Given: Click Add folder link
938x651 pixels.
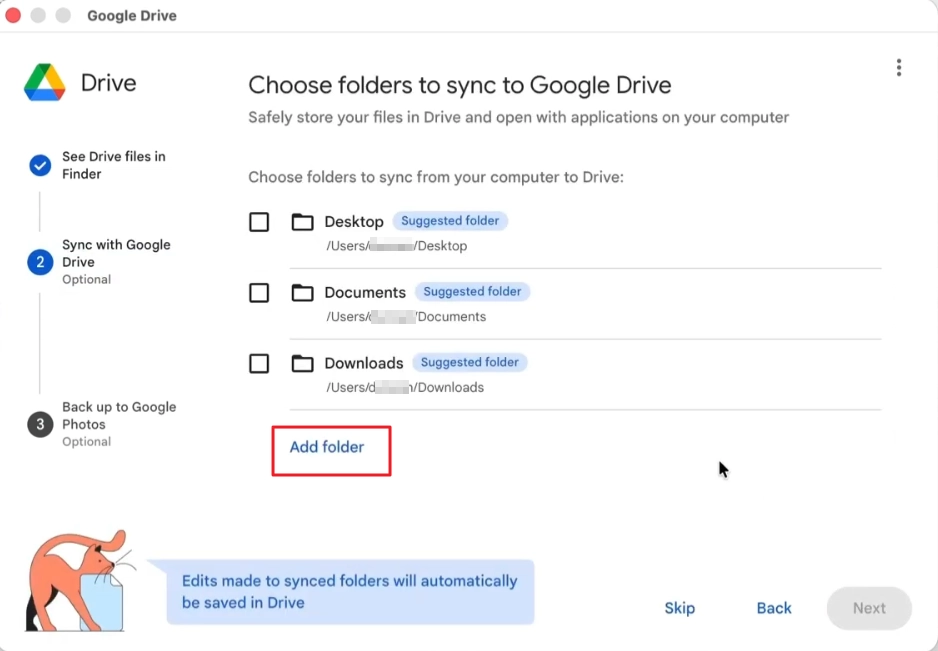Looking at the screenshot, I should pyautogui.click(x=327, y=447).
